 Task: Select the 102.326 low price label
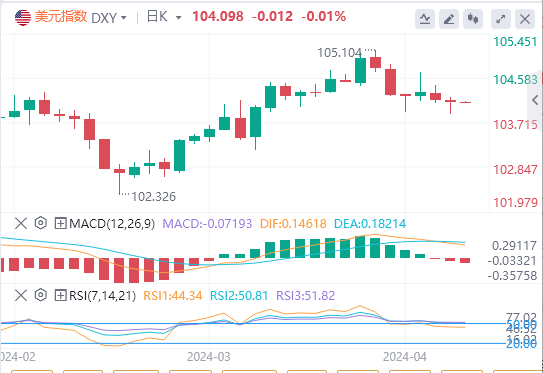coord(153,197)
